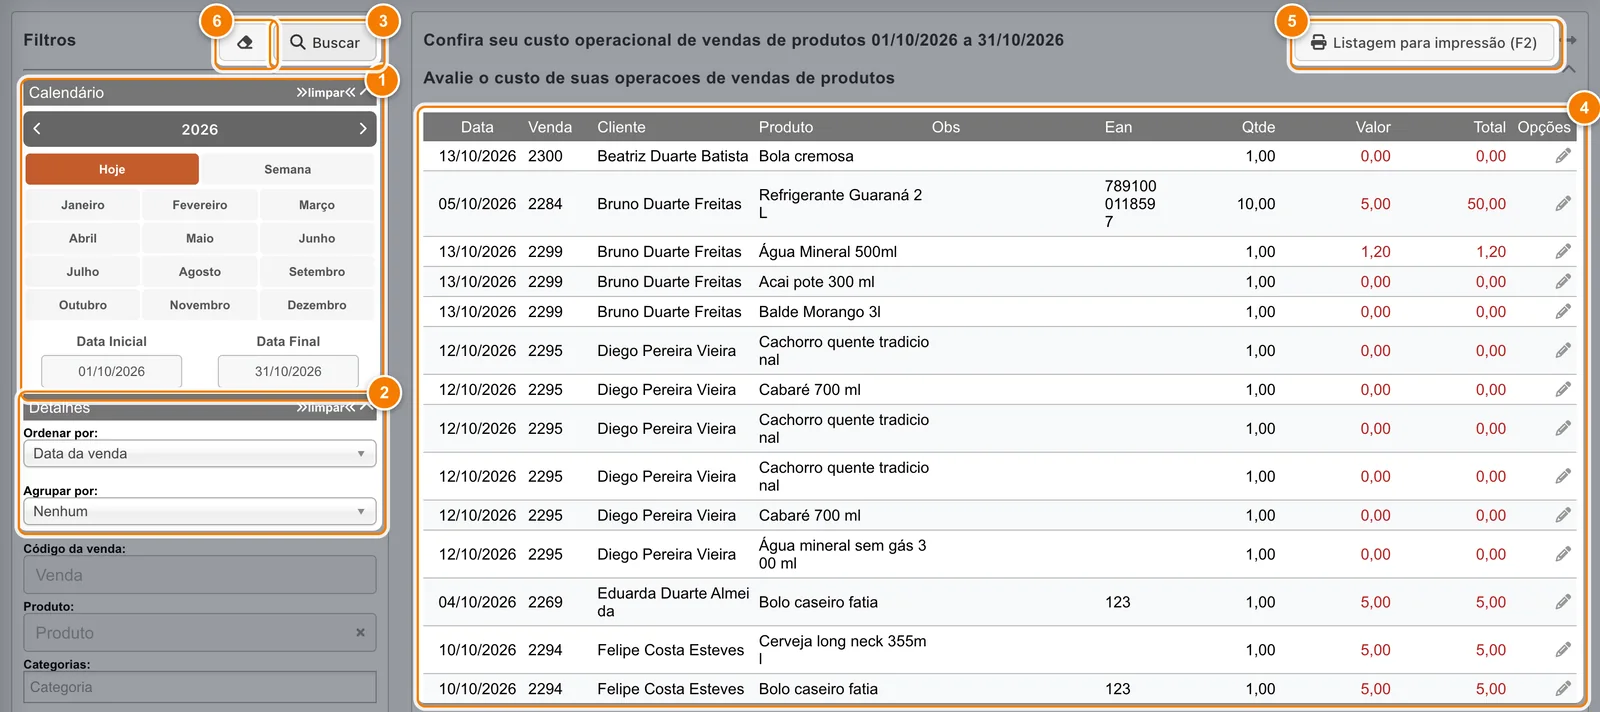The image size is (1600, 712).
Task: Edit the Água mineral sem gás row
Action: 1563,554
